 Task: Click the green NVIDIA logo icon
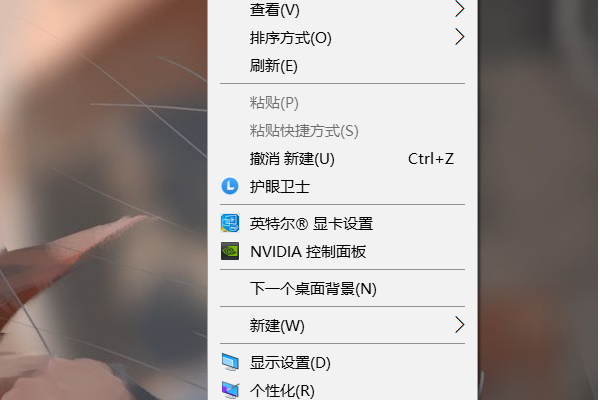coord(230,251)
